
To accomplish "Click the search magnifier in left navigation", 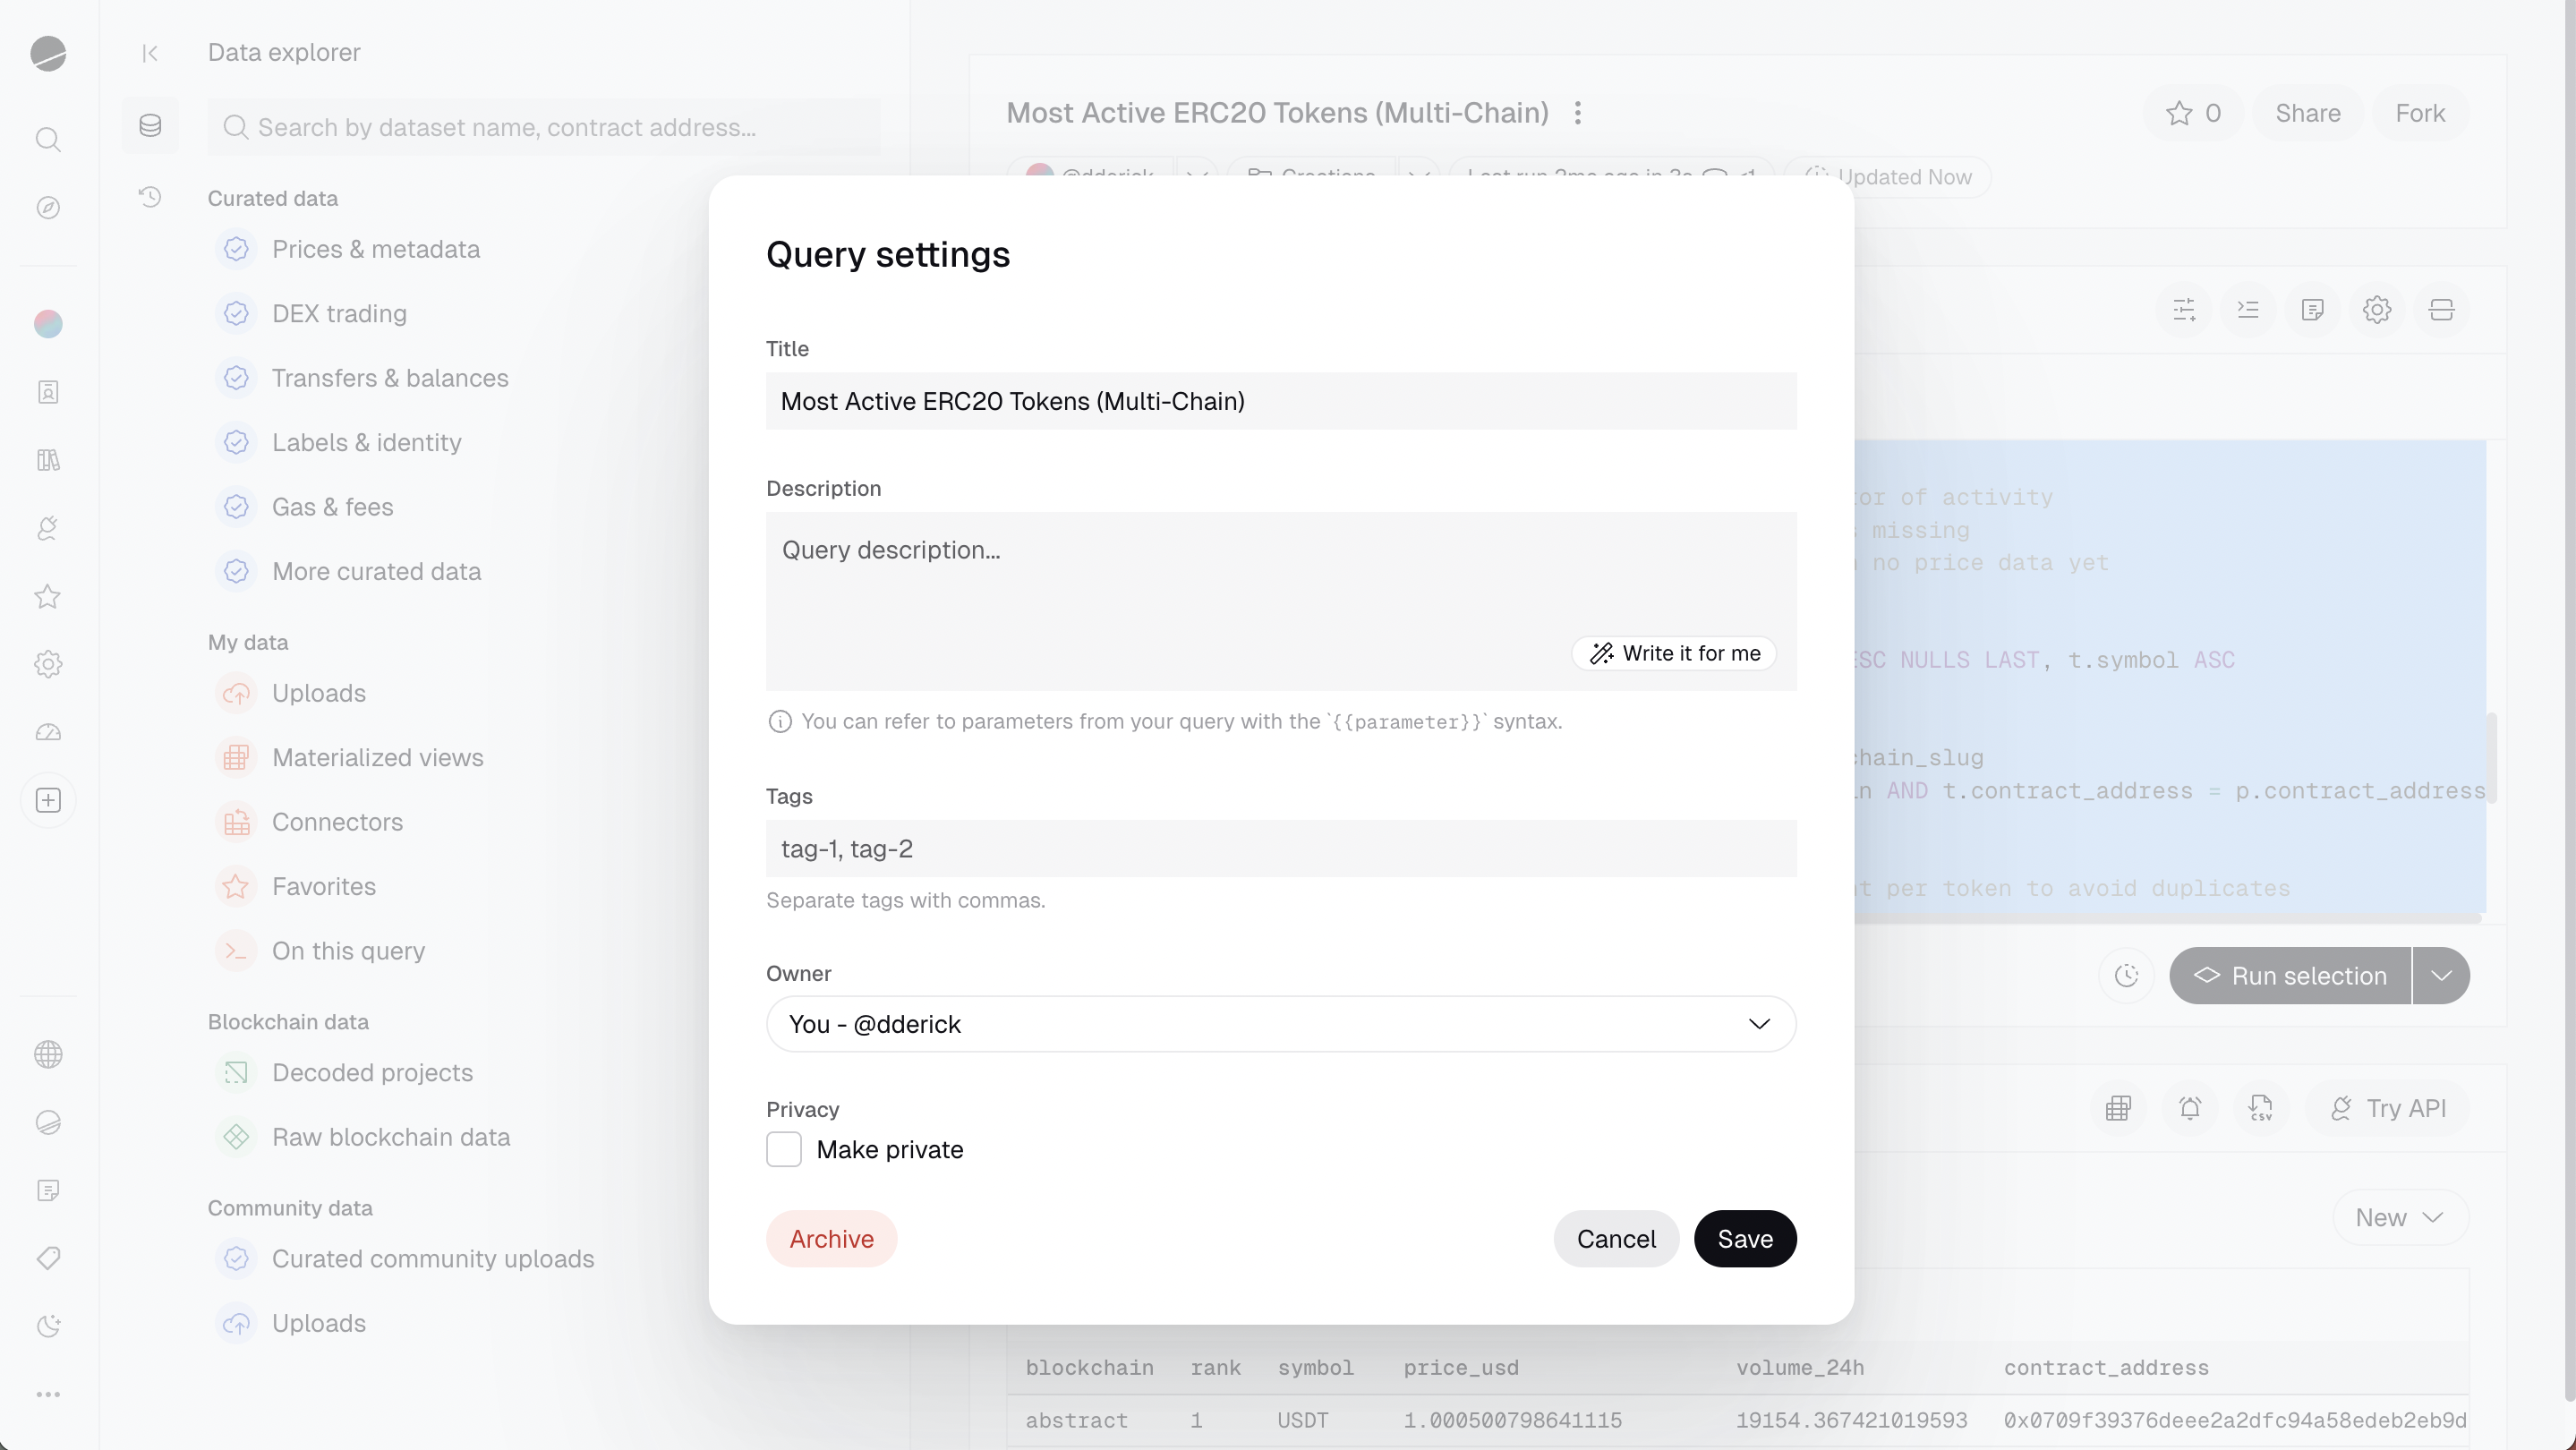I will click(x=48, y=139).
